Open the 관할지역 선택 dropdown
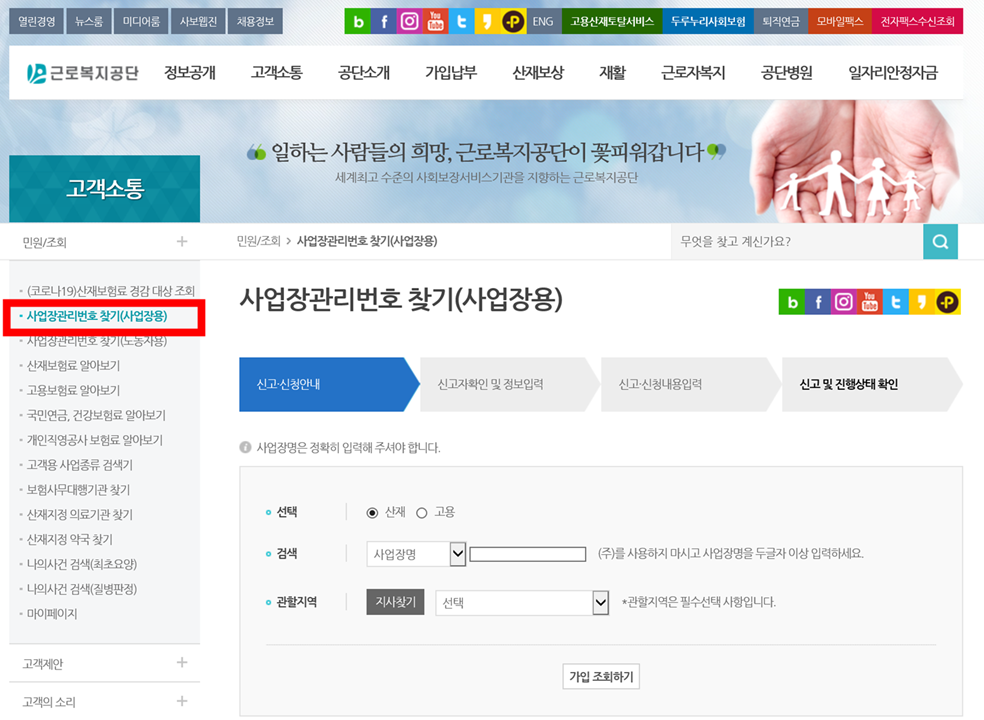This screenshot has height=720, width=984. click(x=522, y=603)
